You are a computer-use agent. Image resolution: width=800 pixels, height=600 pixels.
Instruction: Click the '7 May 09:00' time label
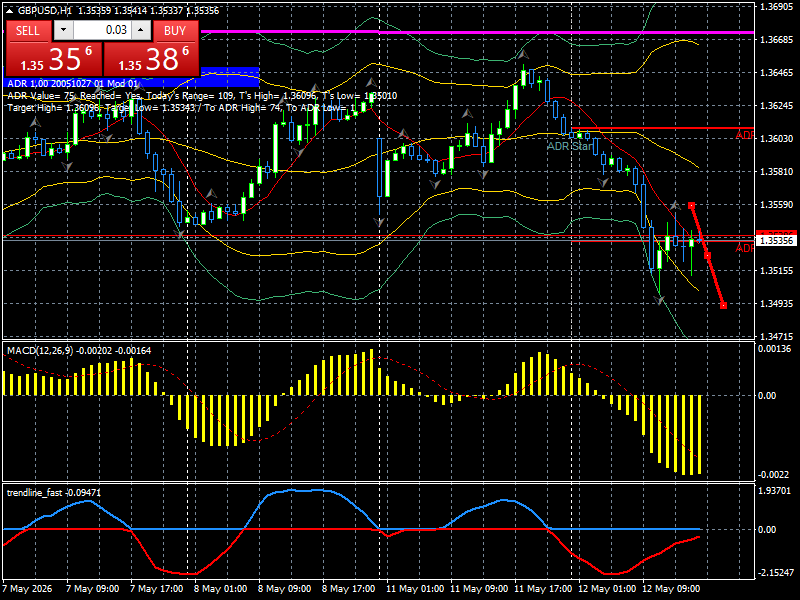[92, 588]
